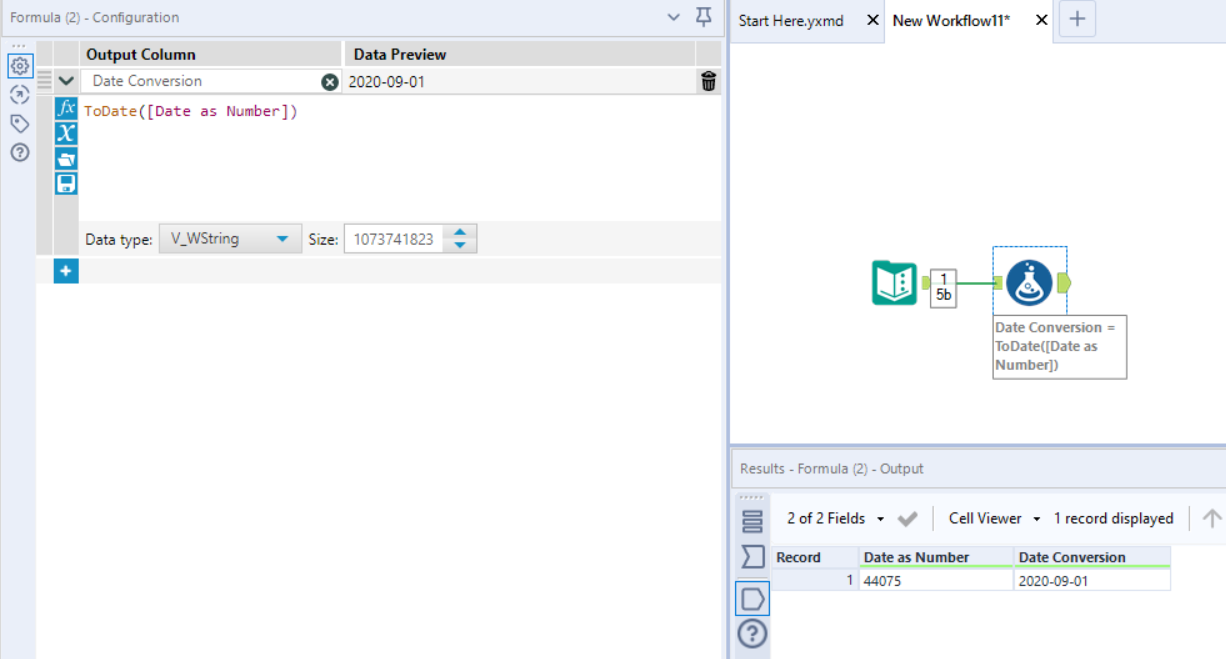This screenshot has height=659, width=1226.
Task: Open a new workflow with the plus tab
Action: pos(1077,19)
